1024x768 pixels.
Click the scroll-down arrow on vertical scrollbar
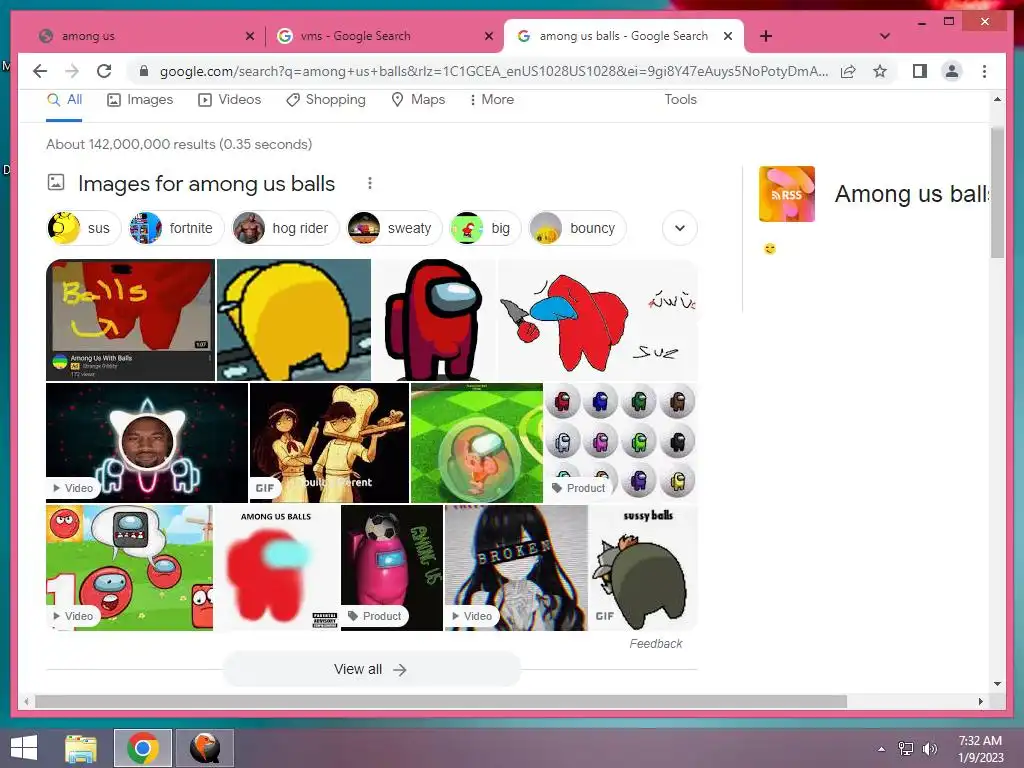(997, 684)
